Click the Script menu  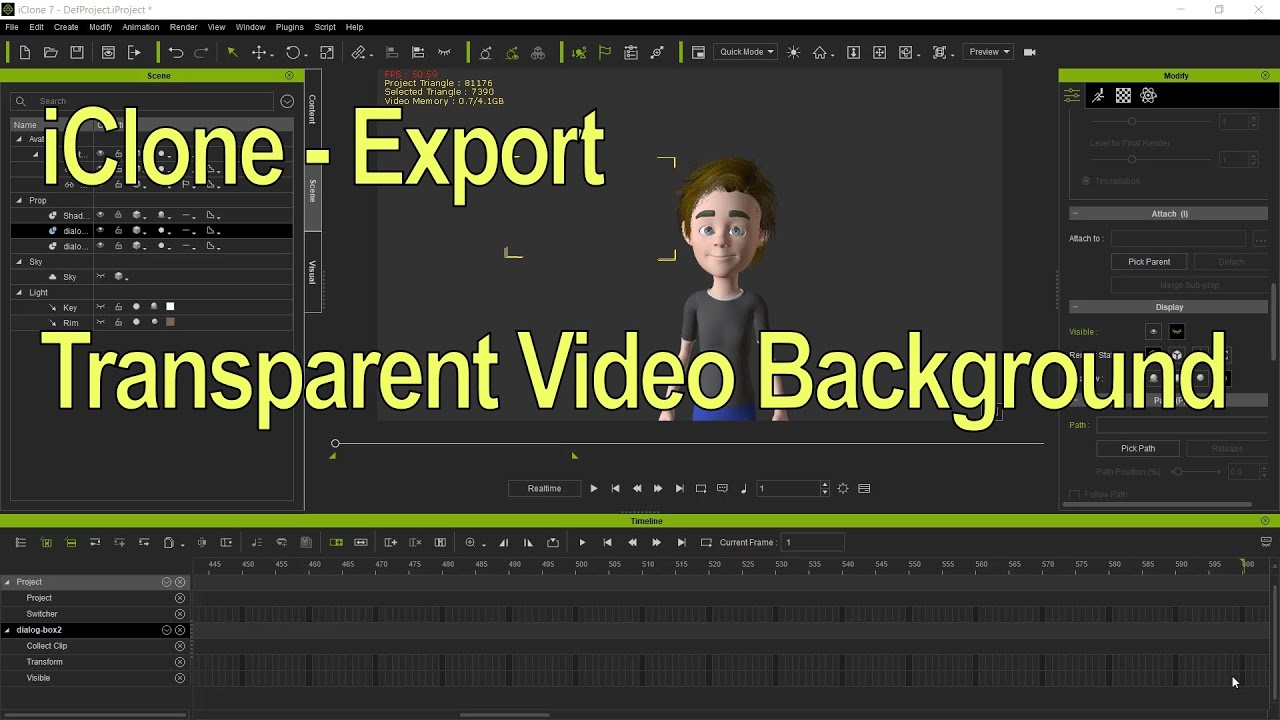pyautogui.click(x=325, y=27)
